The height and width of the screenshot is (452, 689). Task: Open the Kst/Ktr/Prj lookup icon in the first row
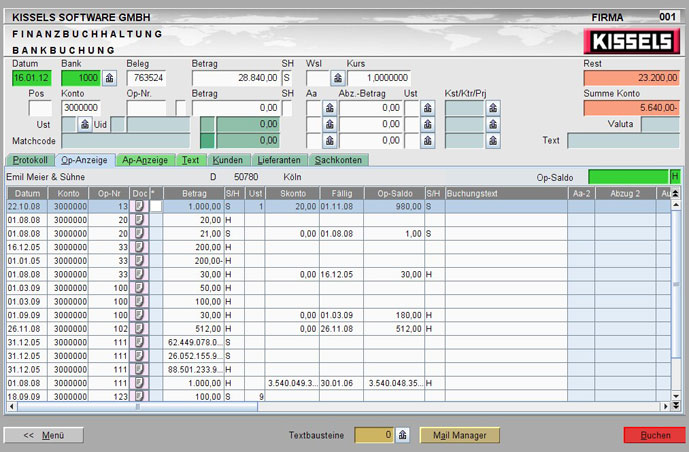pos(493,108)
